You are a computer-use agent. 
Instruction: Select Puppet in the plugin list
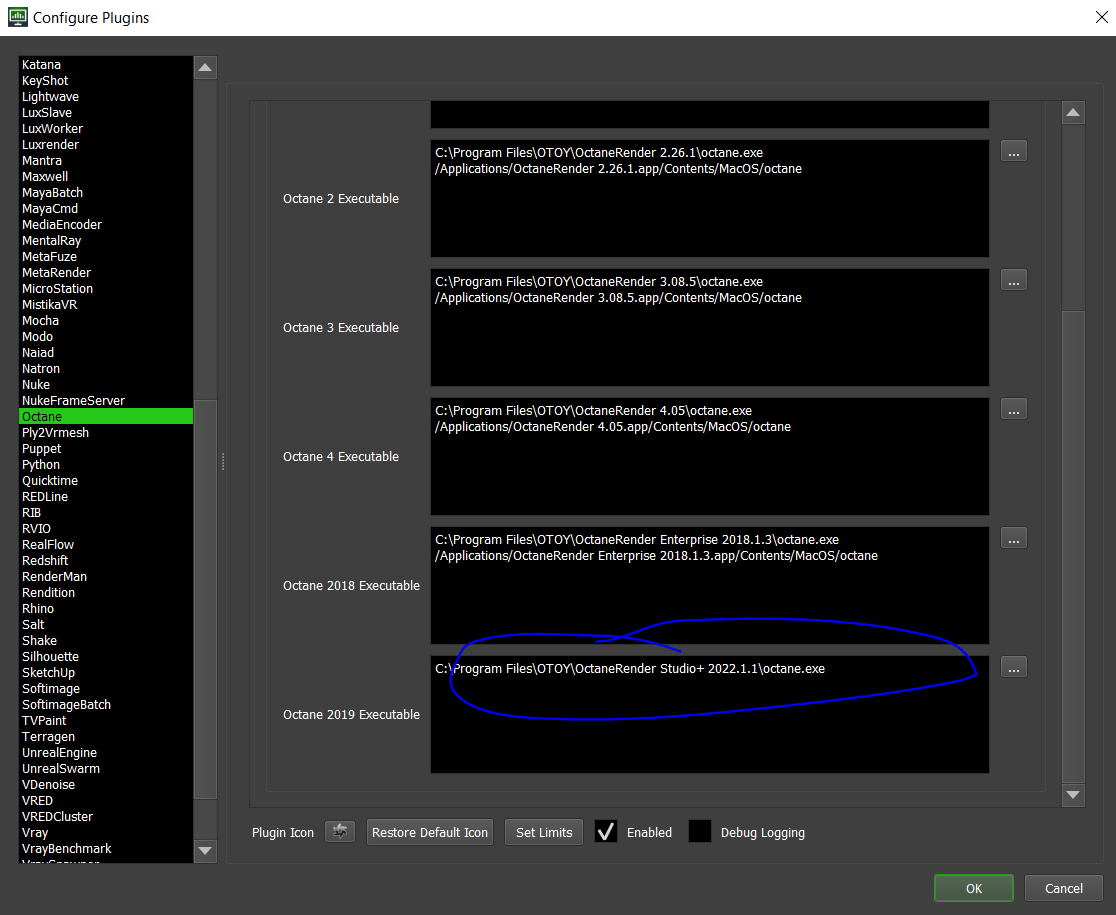(105, 449)
